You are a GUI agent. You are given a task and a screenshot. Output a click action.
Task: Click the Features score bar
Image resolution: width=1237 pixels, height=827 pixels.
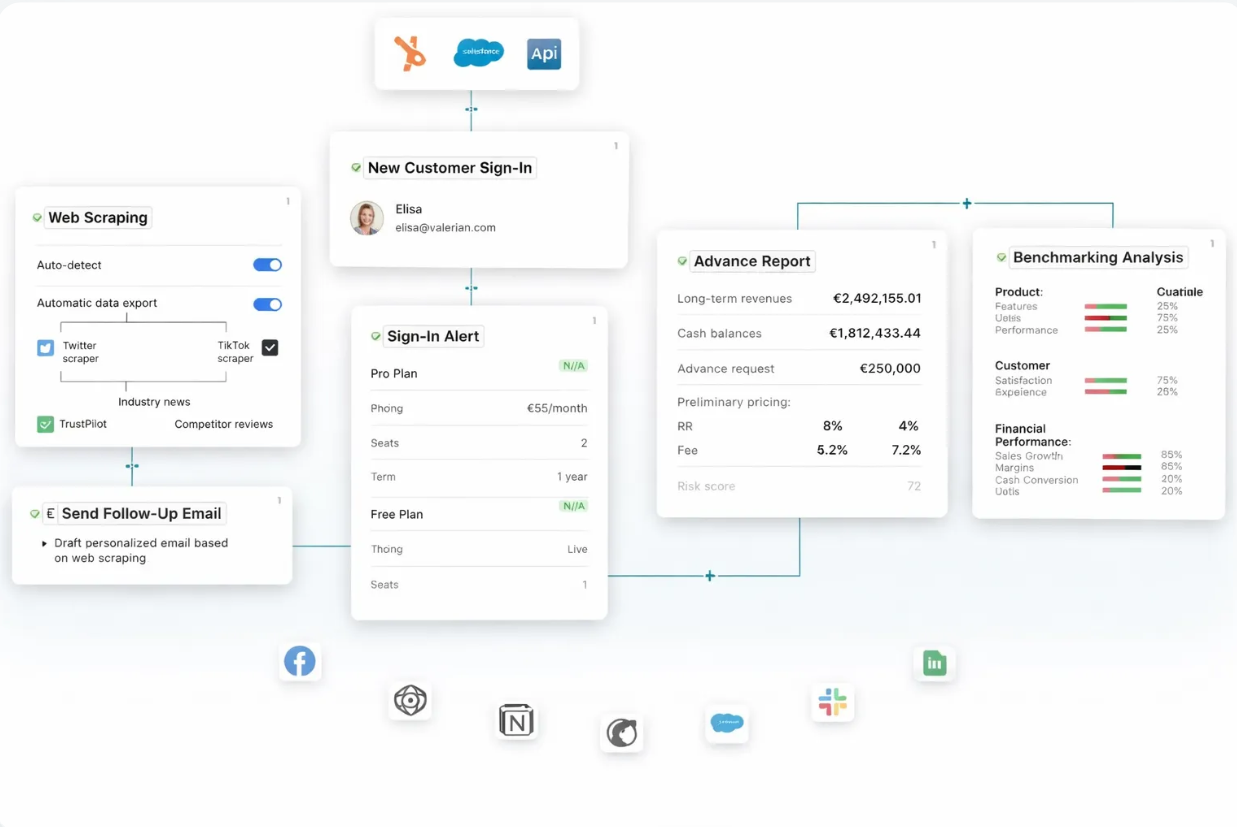(1106, 307)
